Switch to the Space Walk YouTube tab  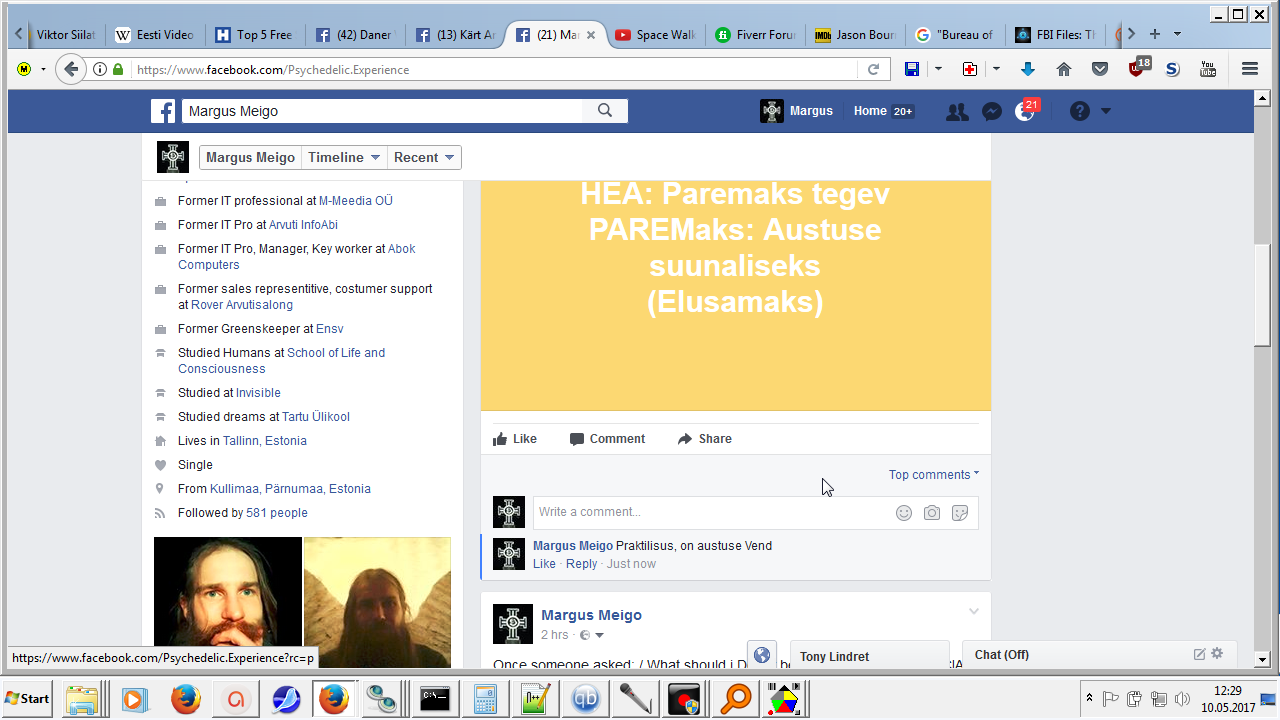(x=655, y=34)
